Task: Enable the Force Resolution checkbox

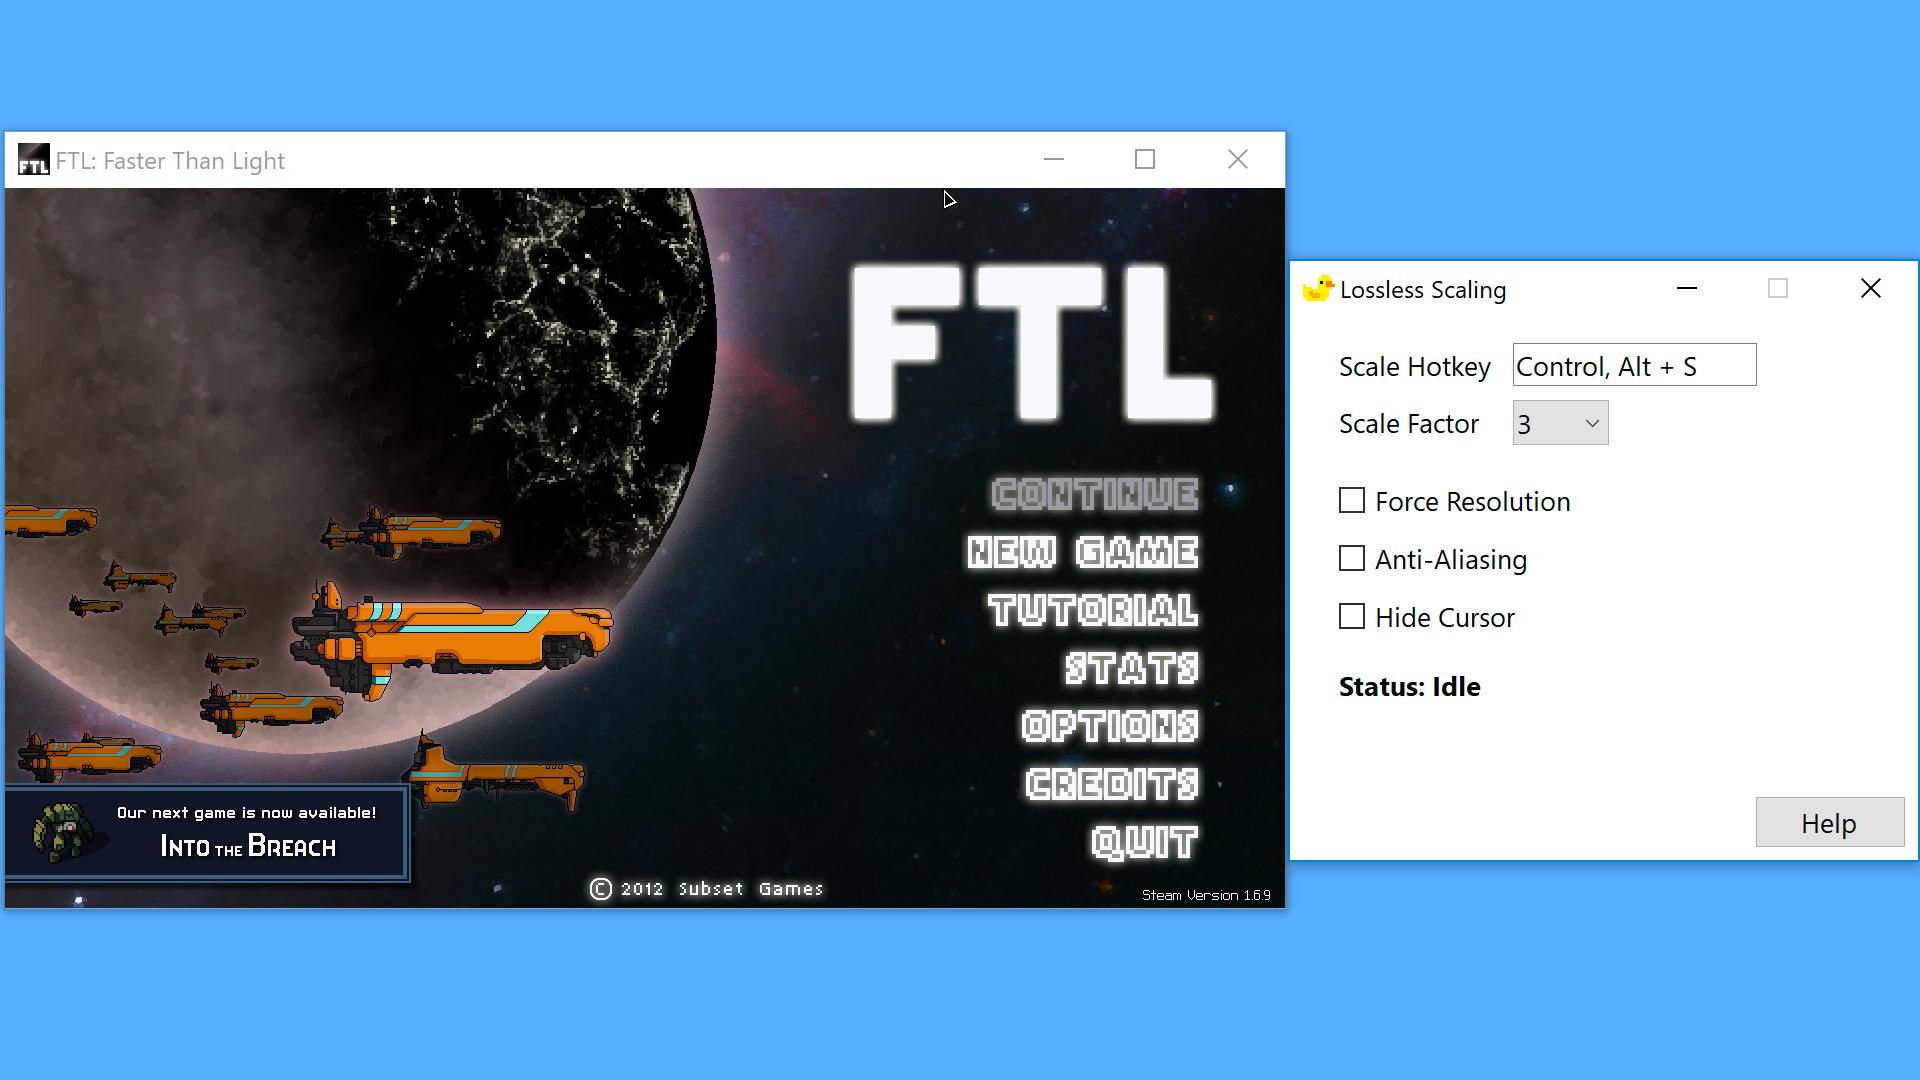Action: (1350, 501)
